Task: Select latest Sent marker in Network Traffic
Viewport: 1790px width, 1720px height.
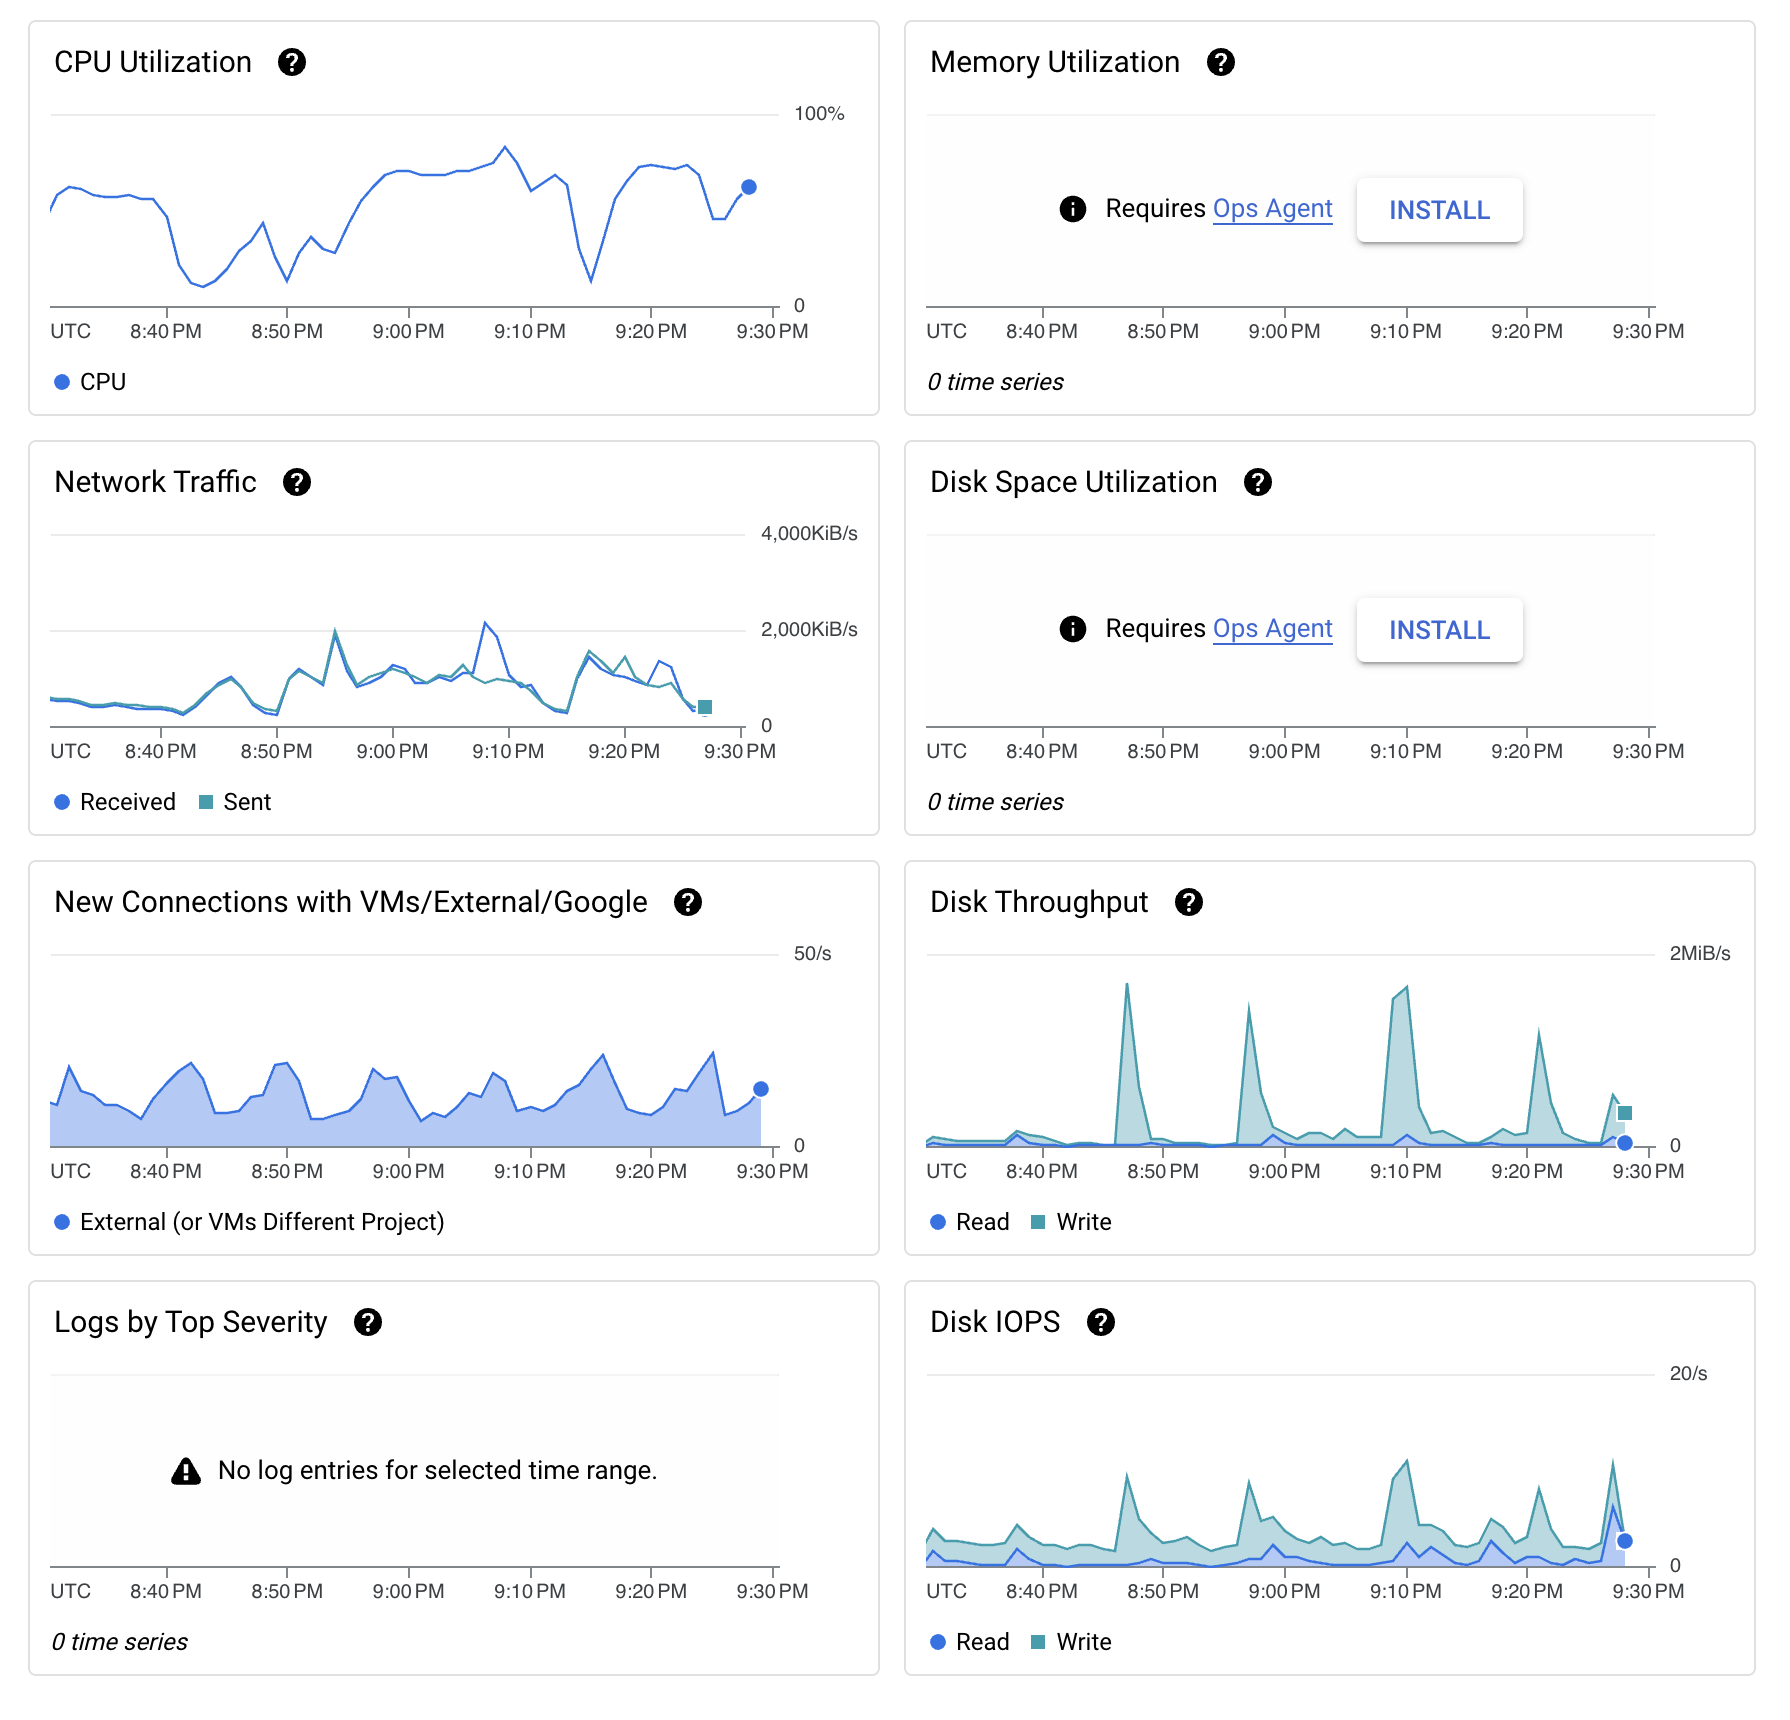Action: [x=705, y=707]
